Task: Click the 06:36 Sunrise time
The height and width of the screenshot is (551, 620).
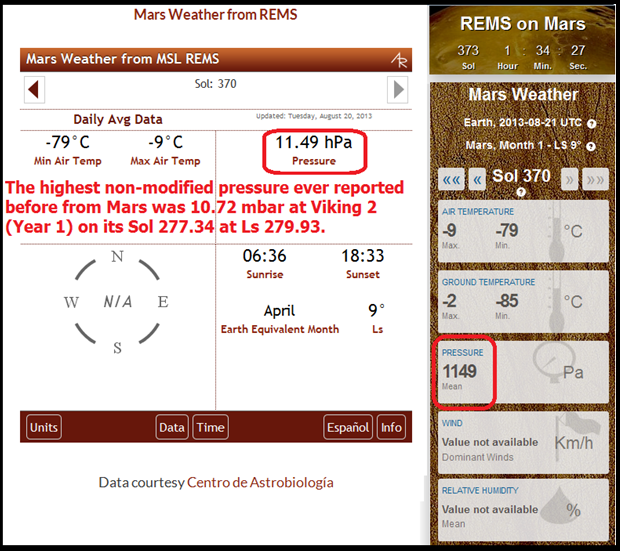Action: 265,256
